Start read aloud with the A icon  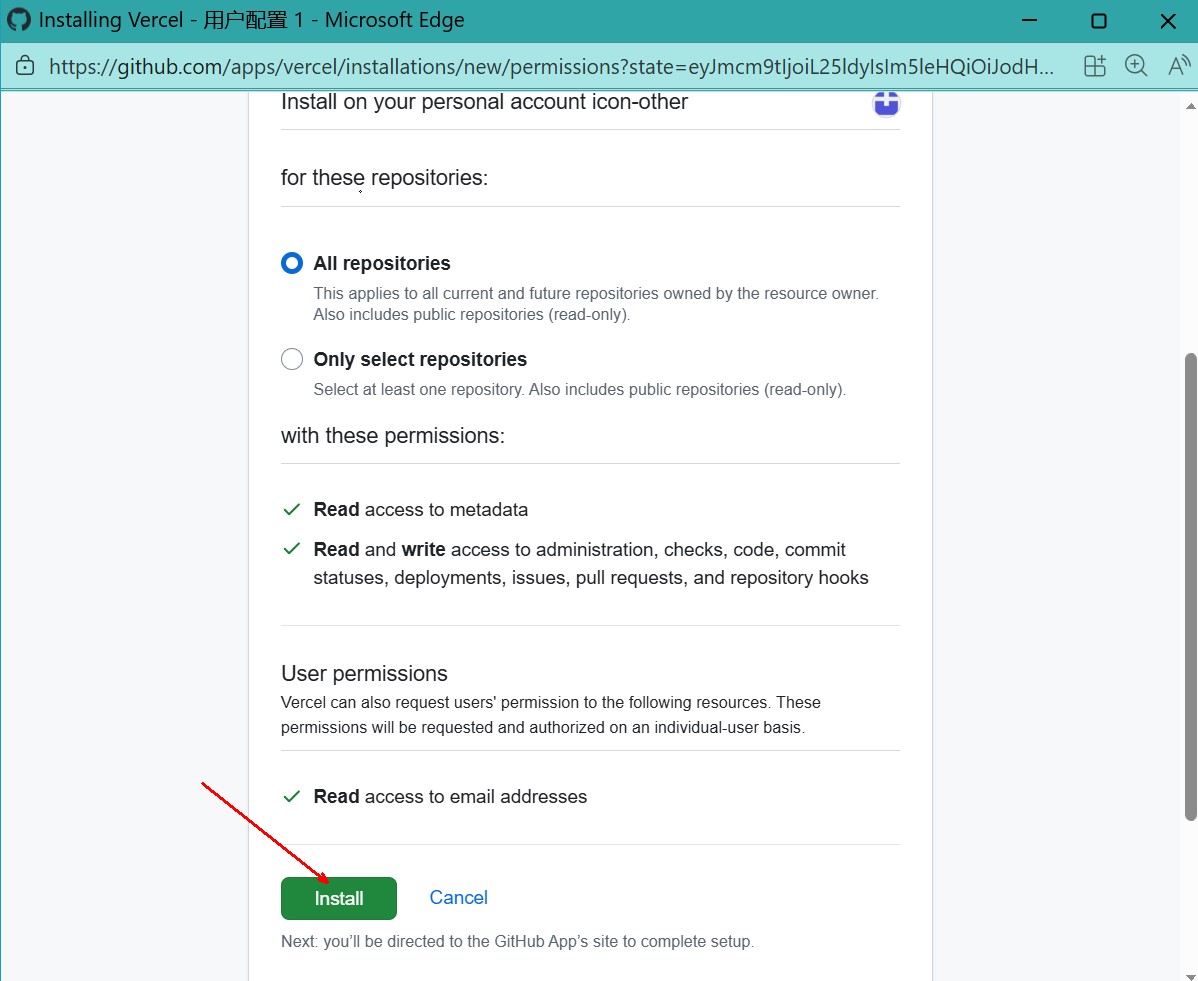(x=1178, y=66)
